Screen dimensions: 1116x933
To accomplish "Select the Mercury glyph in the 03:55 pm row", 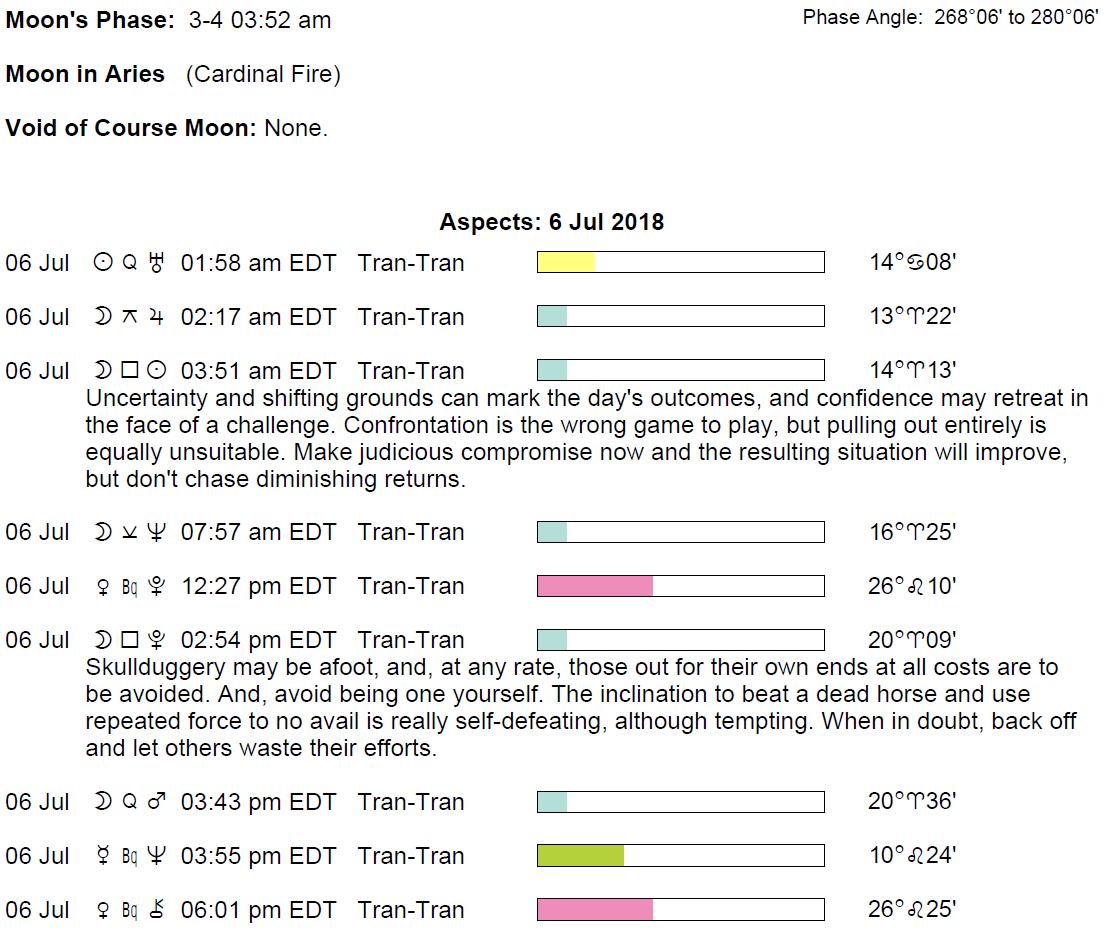I will click(x=102, y=856).
